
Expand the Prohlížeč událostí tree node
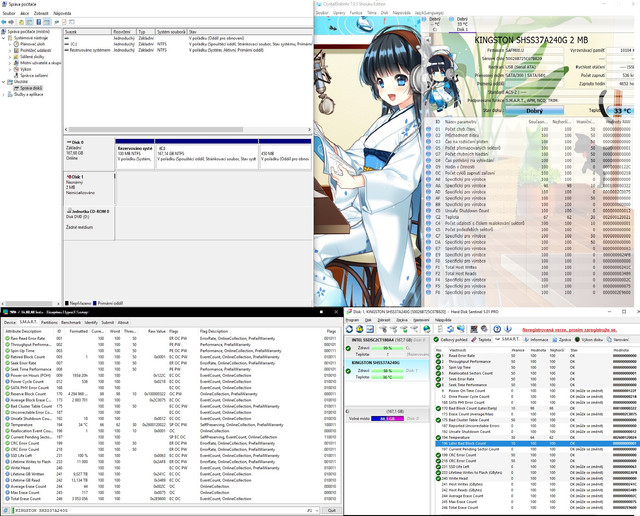point(10,51)
